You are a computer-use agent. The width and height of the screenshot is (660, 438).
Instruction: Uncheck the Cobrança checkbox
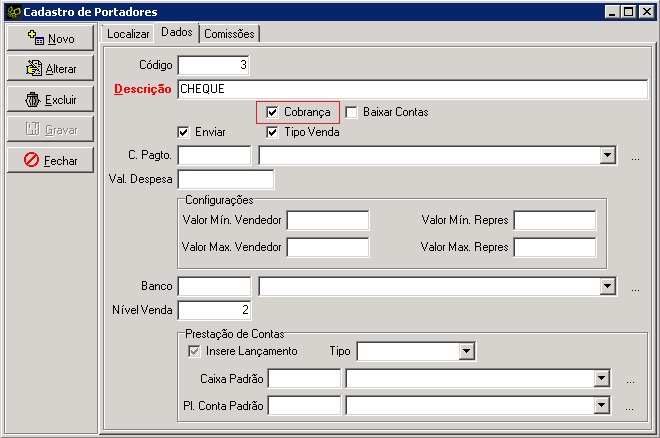(x=272, y=112)
